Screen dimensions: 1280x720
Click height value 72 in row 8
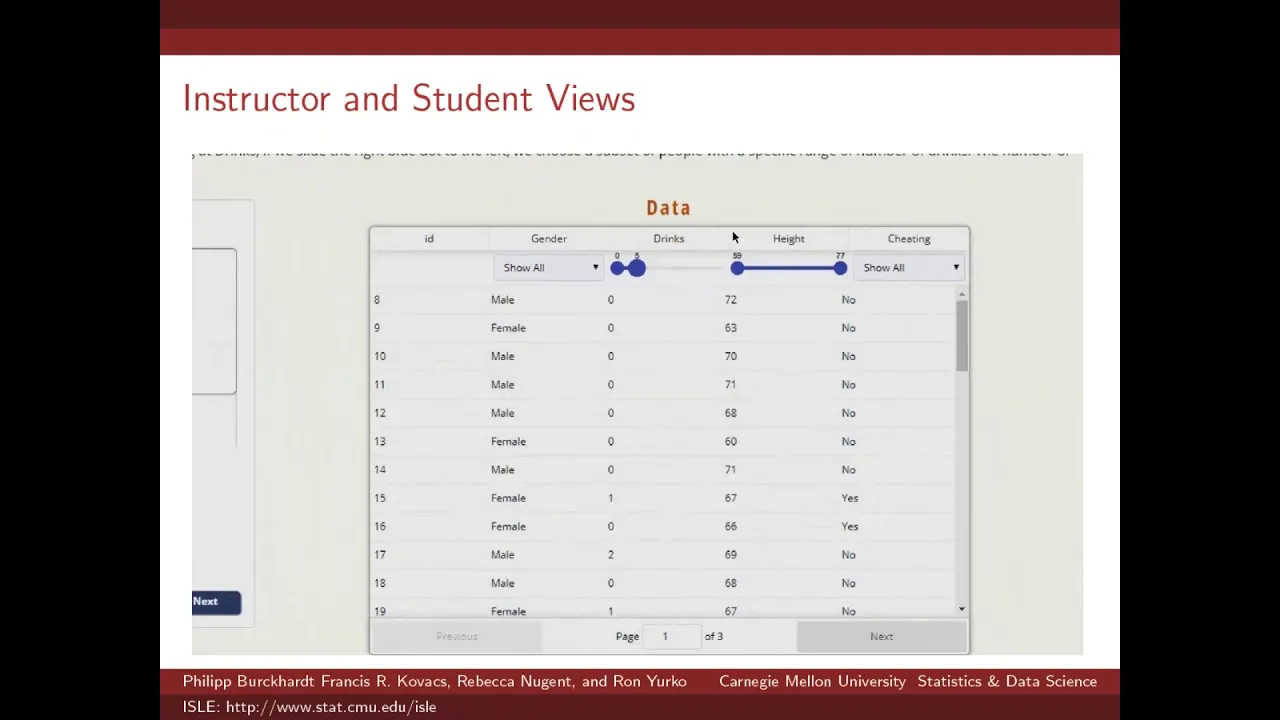point(731,300)
